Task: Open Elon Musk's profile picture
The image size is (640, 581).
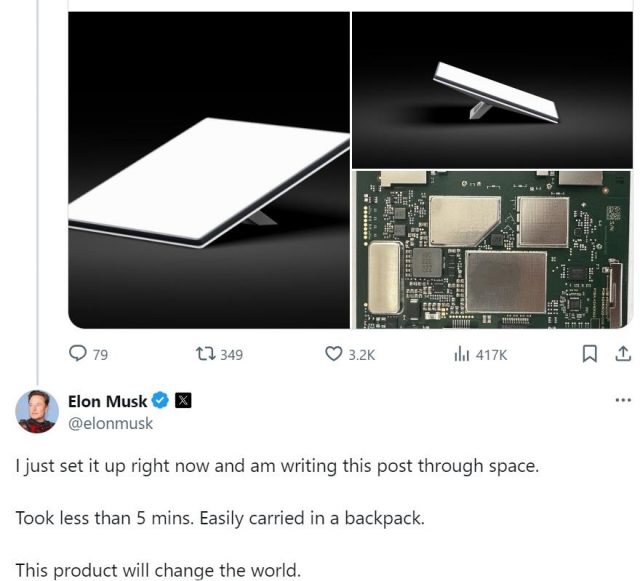Action: tap(37, 411)
